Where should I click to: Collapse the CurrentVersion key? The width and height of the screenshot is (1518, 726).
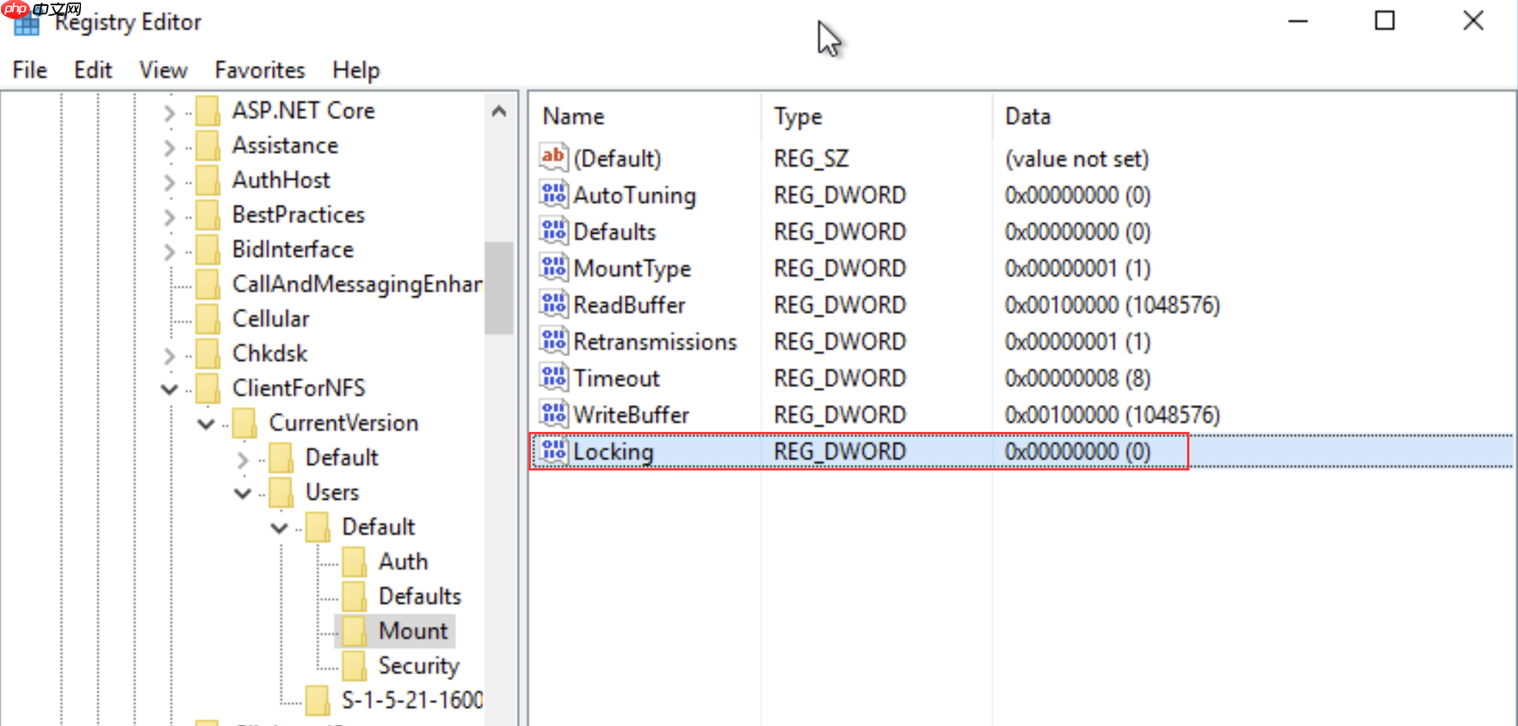click(x=206, y=424)
